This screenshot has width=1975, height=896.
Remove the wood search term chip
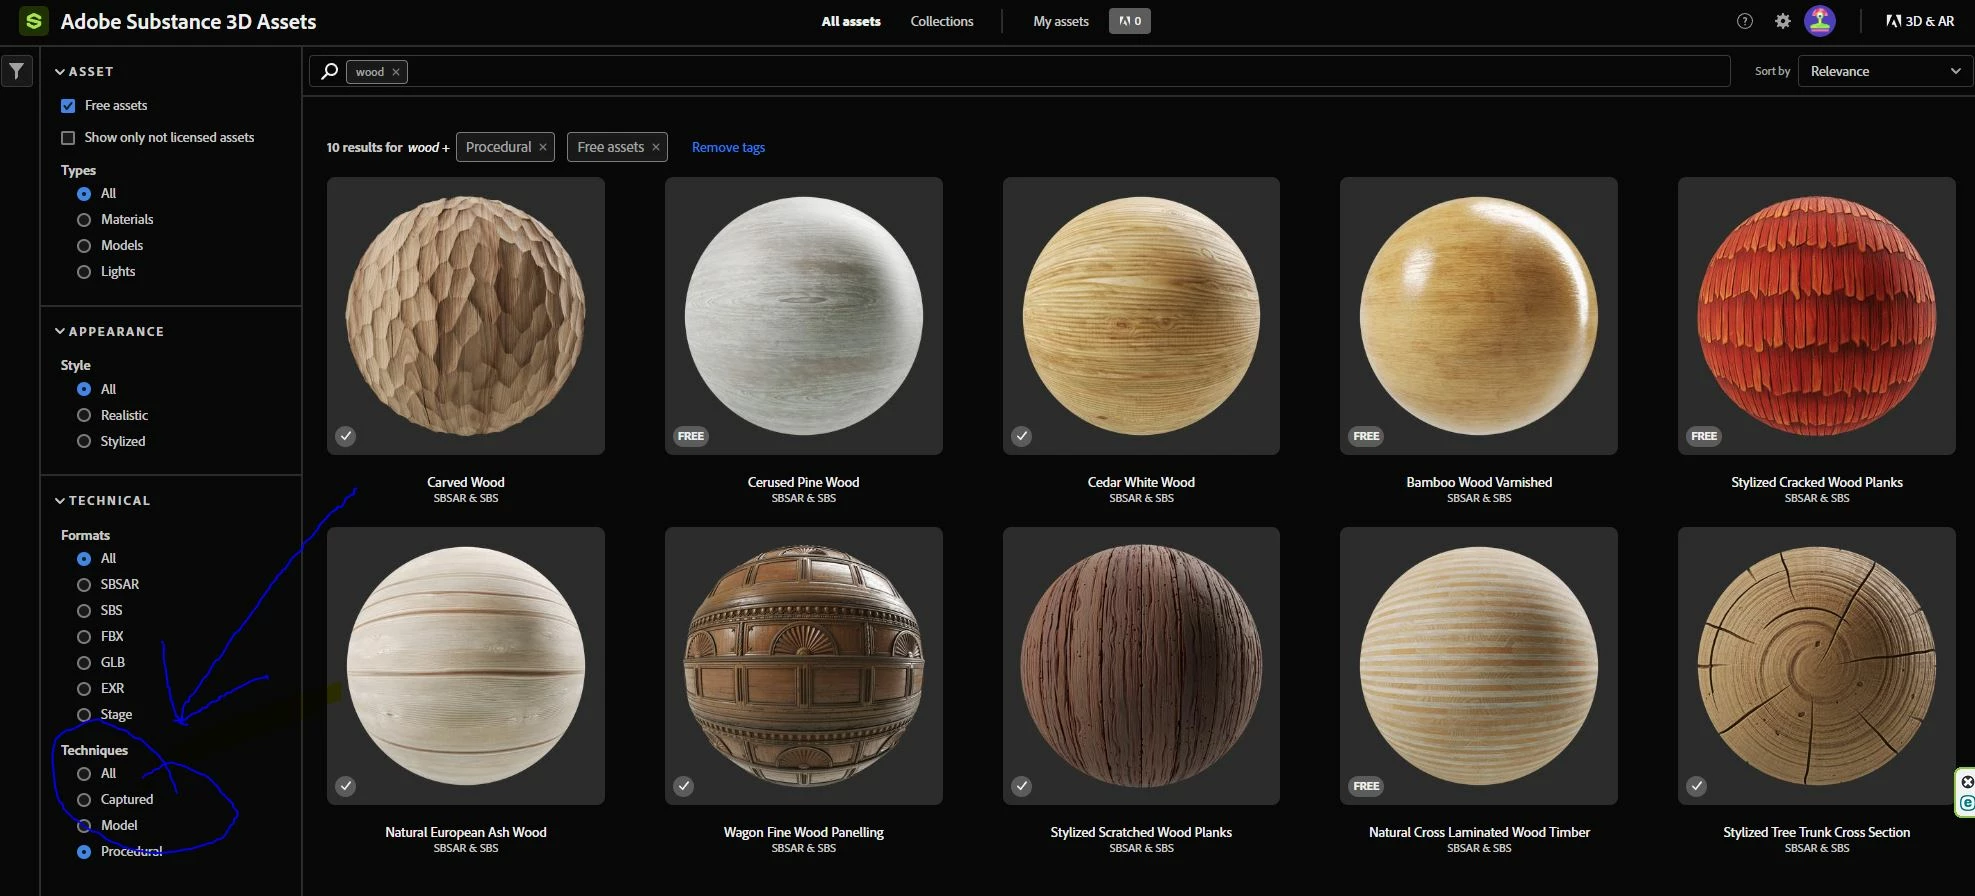click(x=396, y=72)
